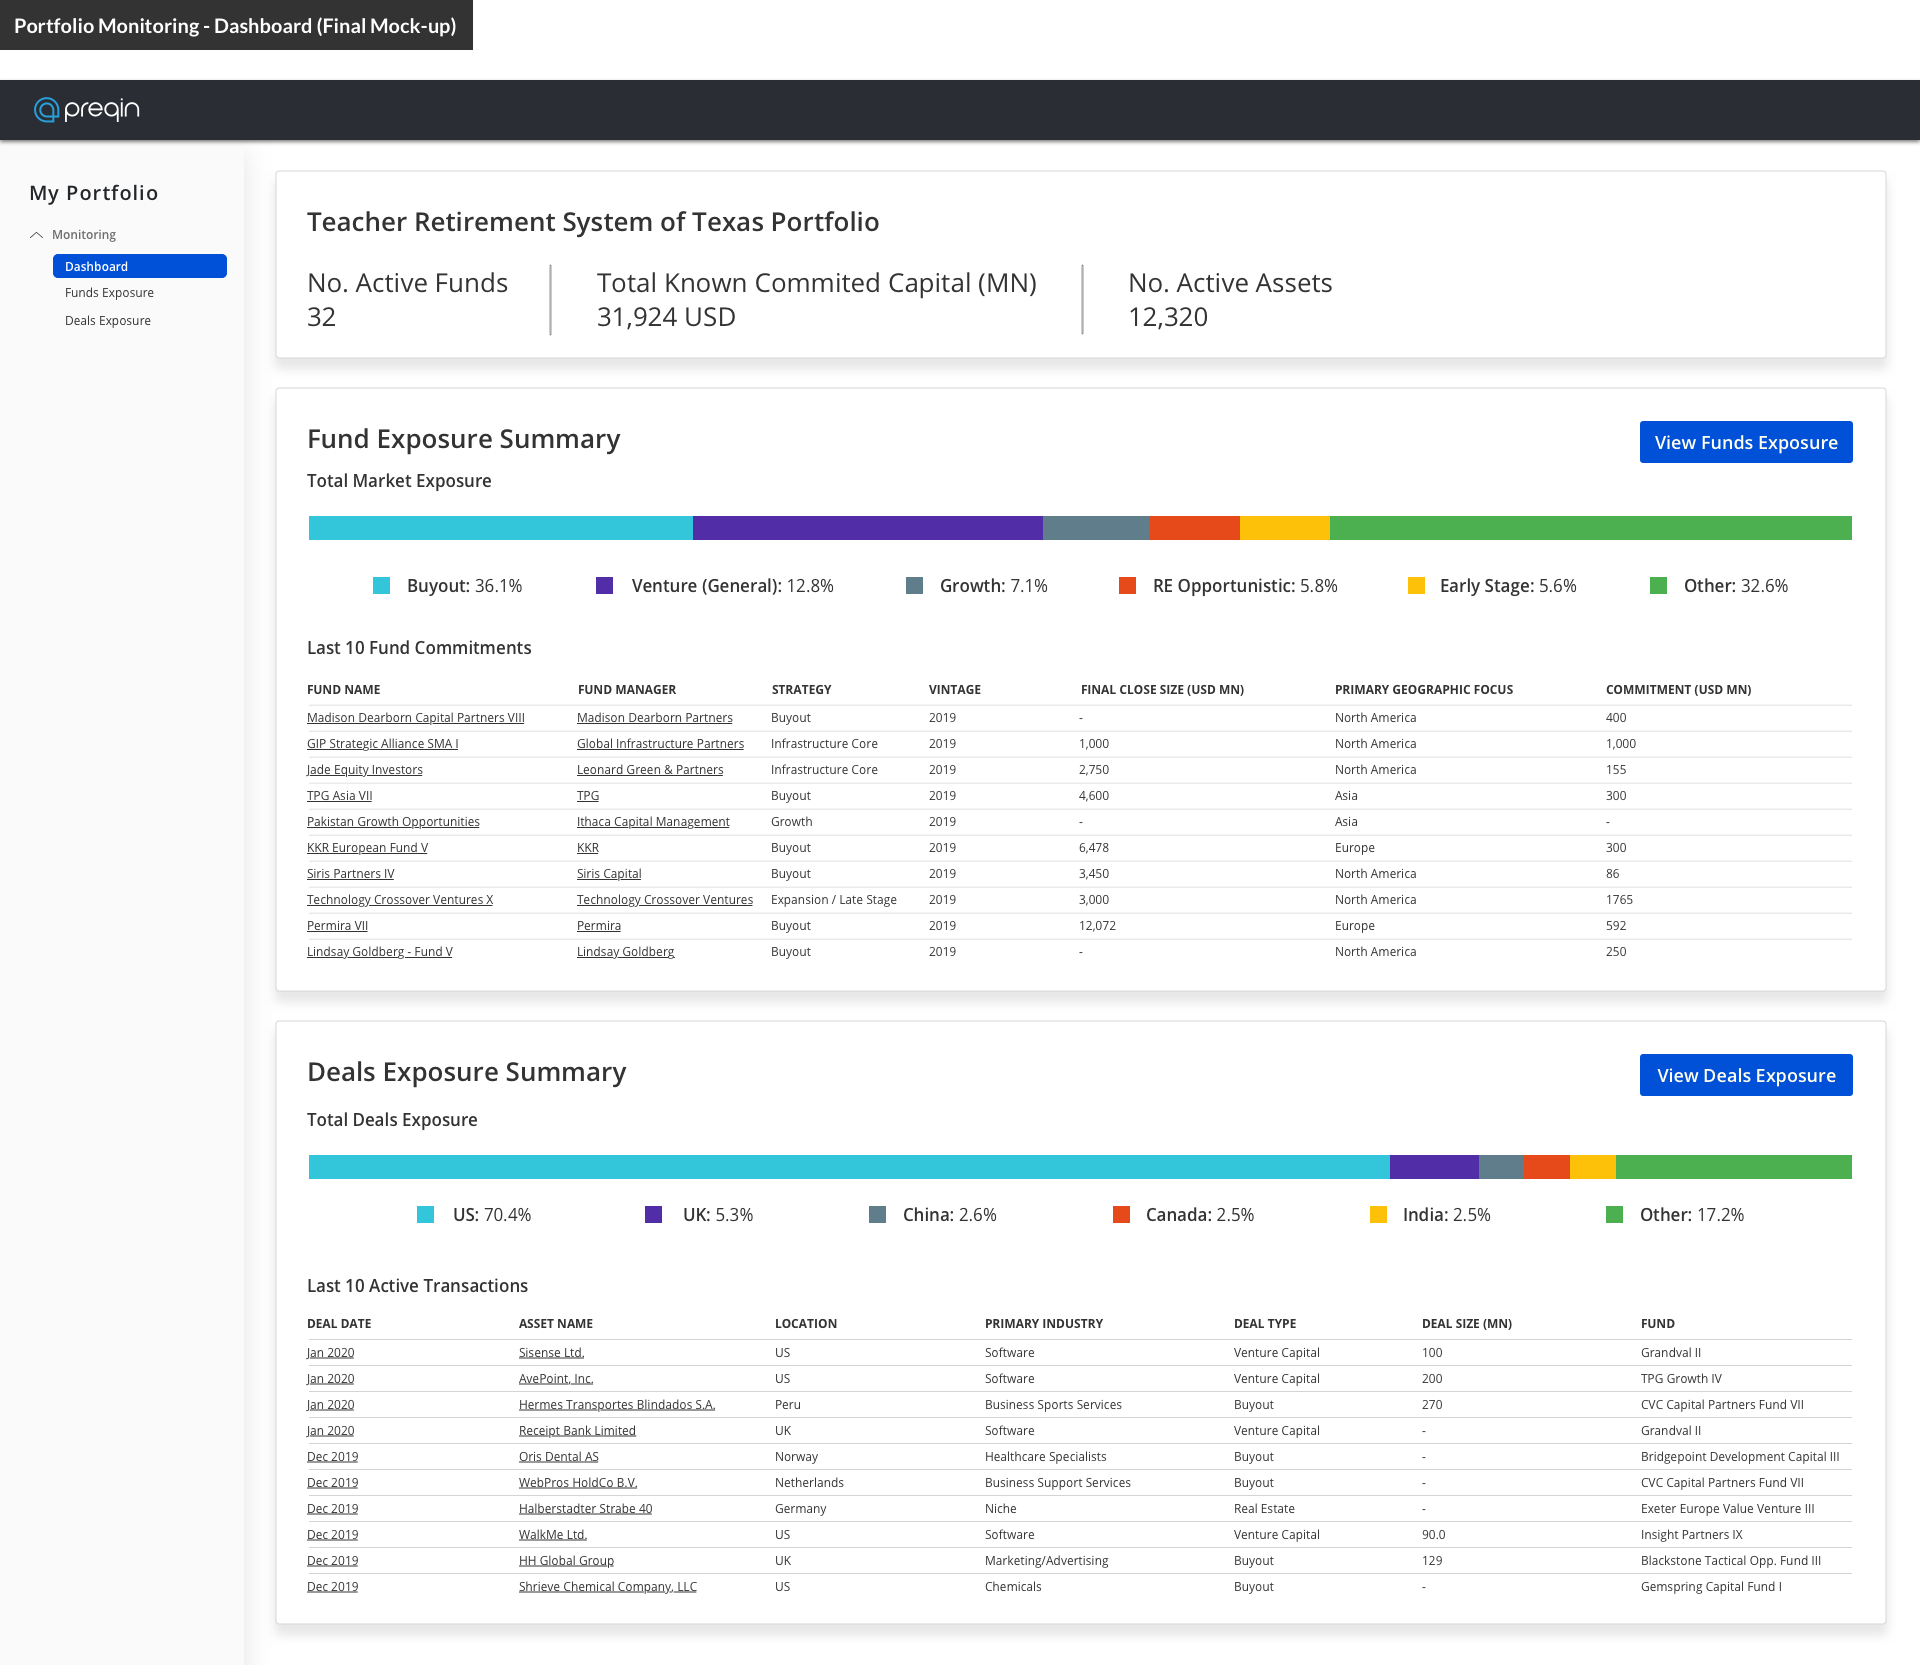Click the Monitoring sidebar label
Screen dimensions: 1920x1665
click(84, 235)
